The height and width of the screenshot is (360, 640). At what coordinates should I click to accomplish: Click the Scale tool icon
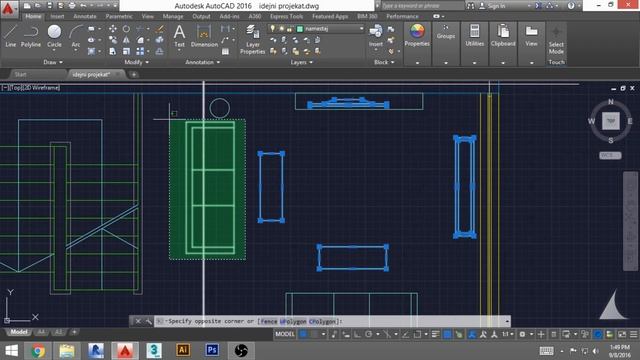tap(126, 51)
